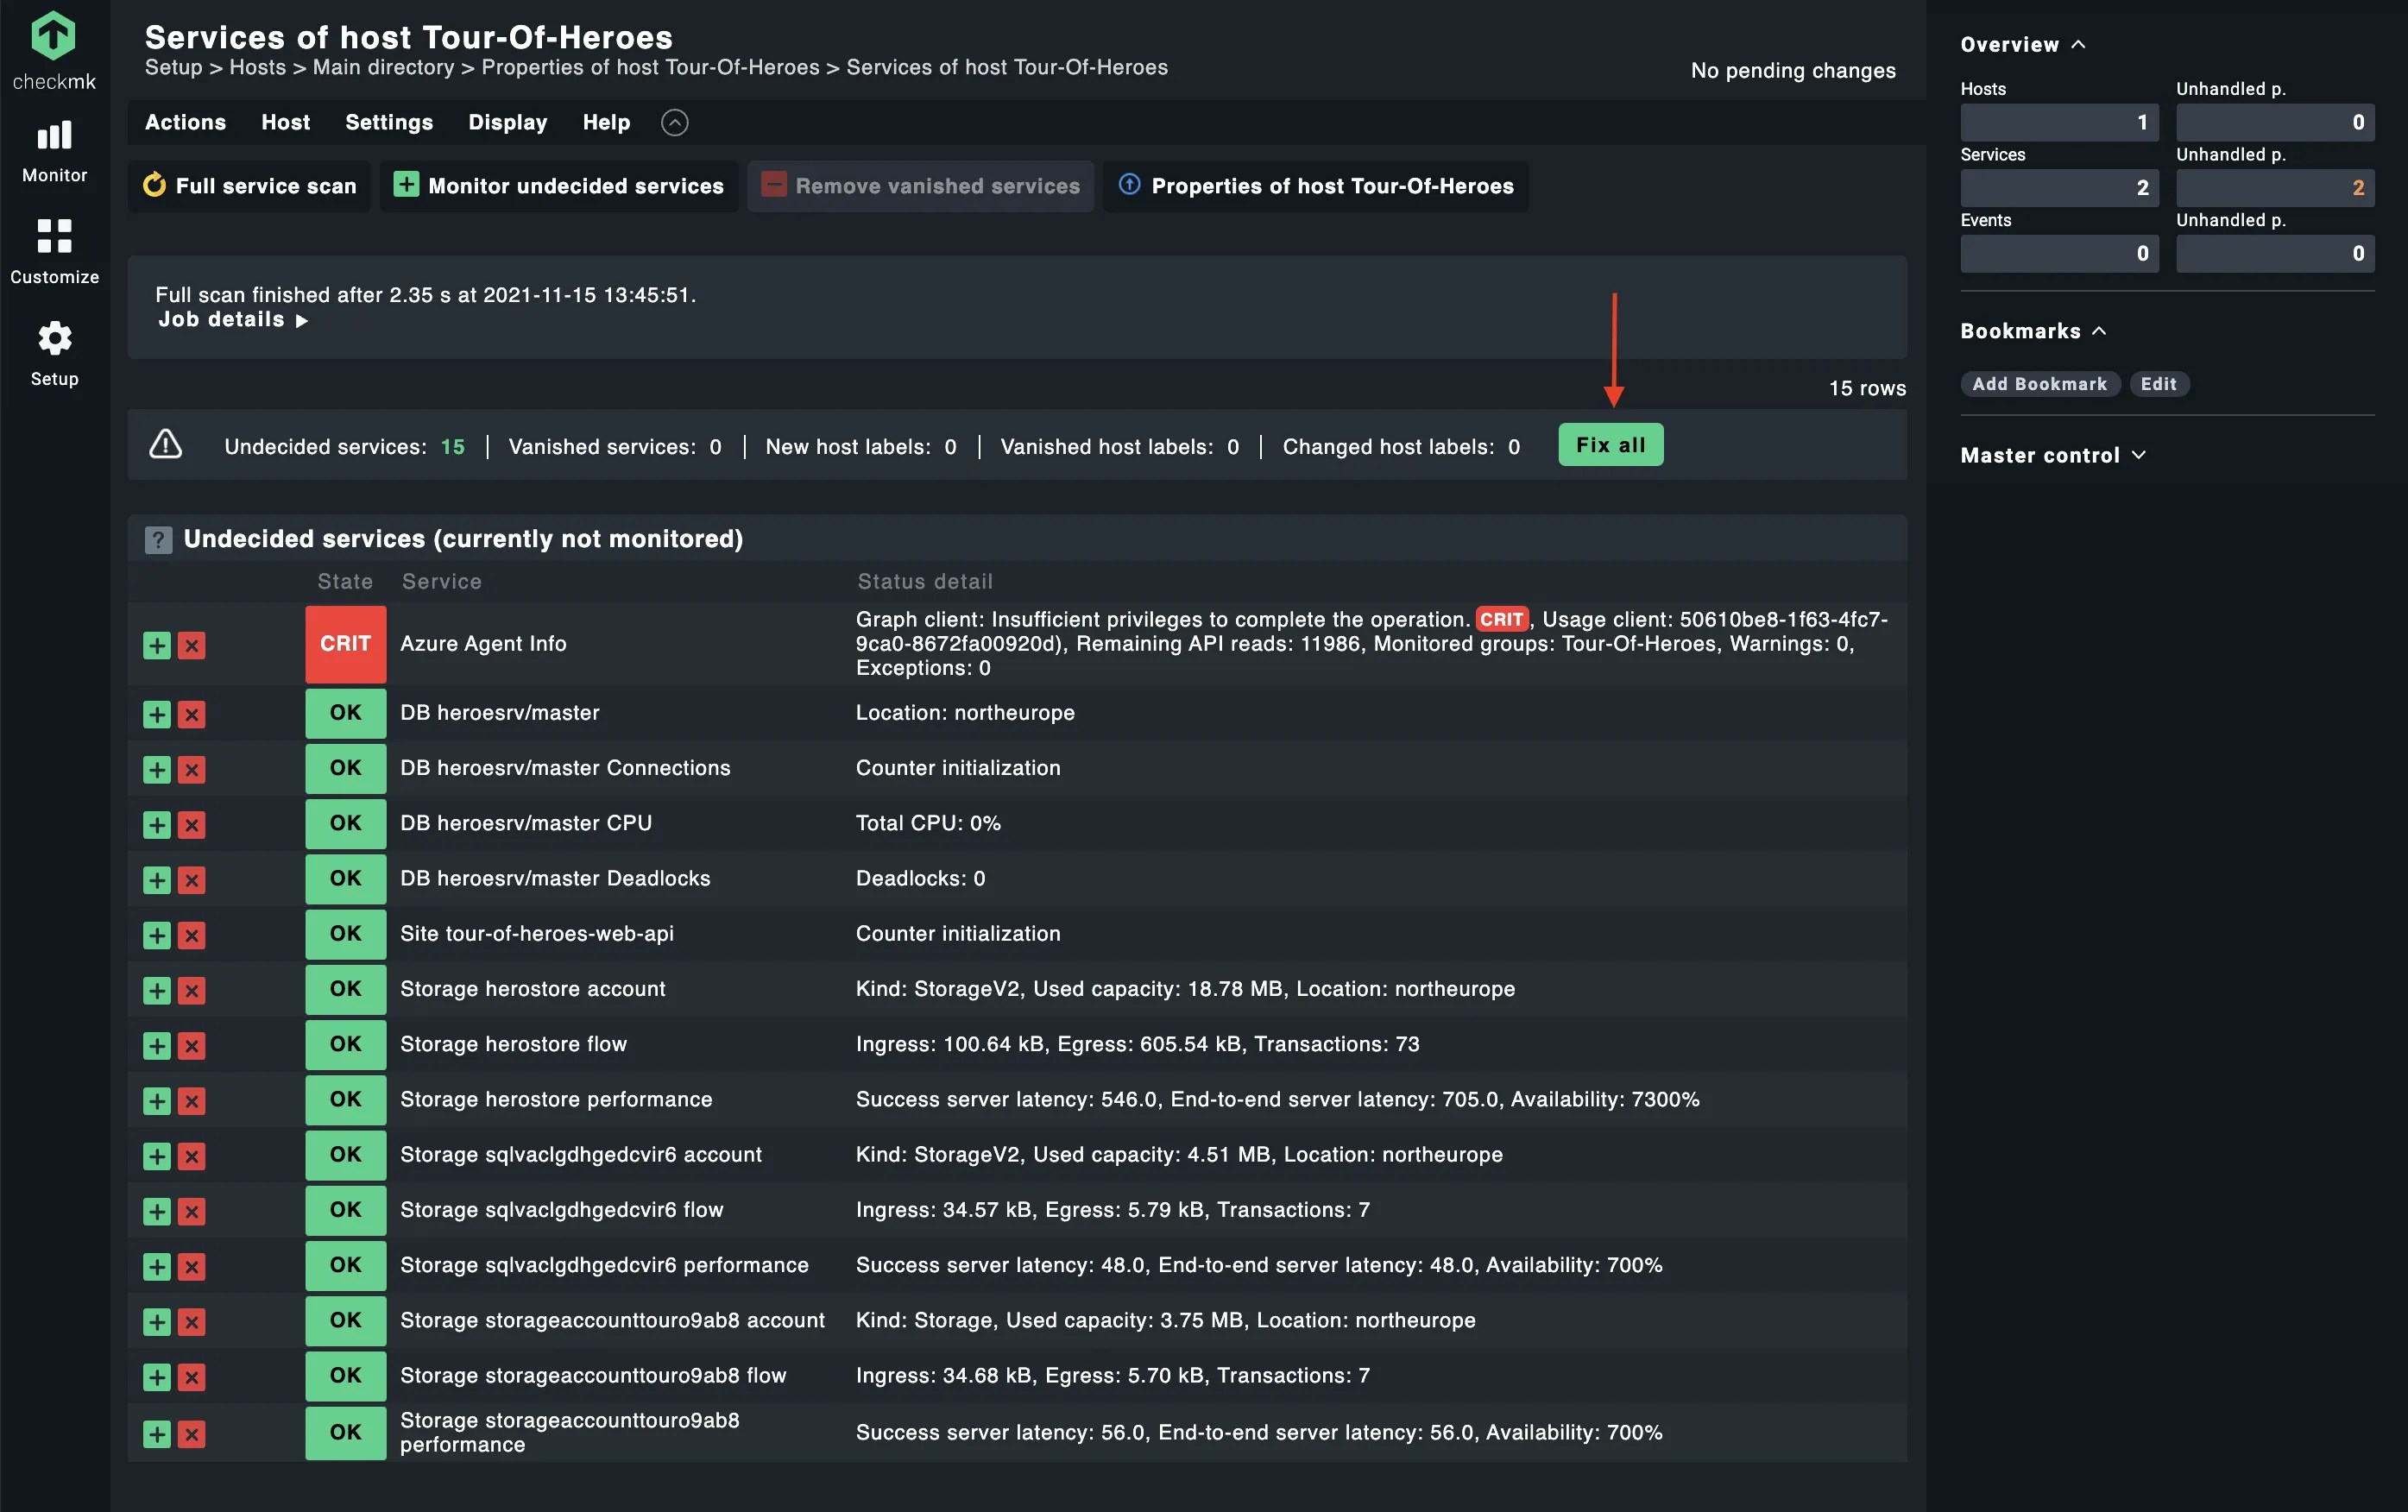The image size is (2408, 1512).
Task: Click 'Location: northeurope' status of DB heroesrv/master
Action: [965, 713]
